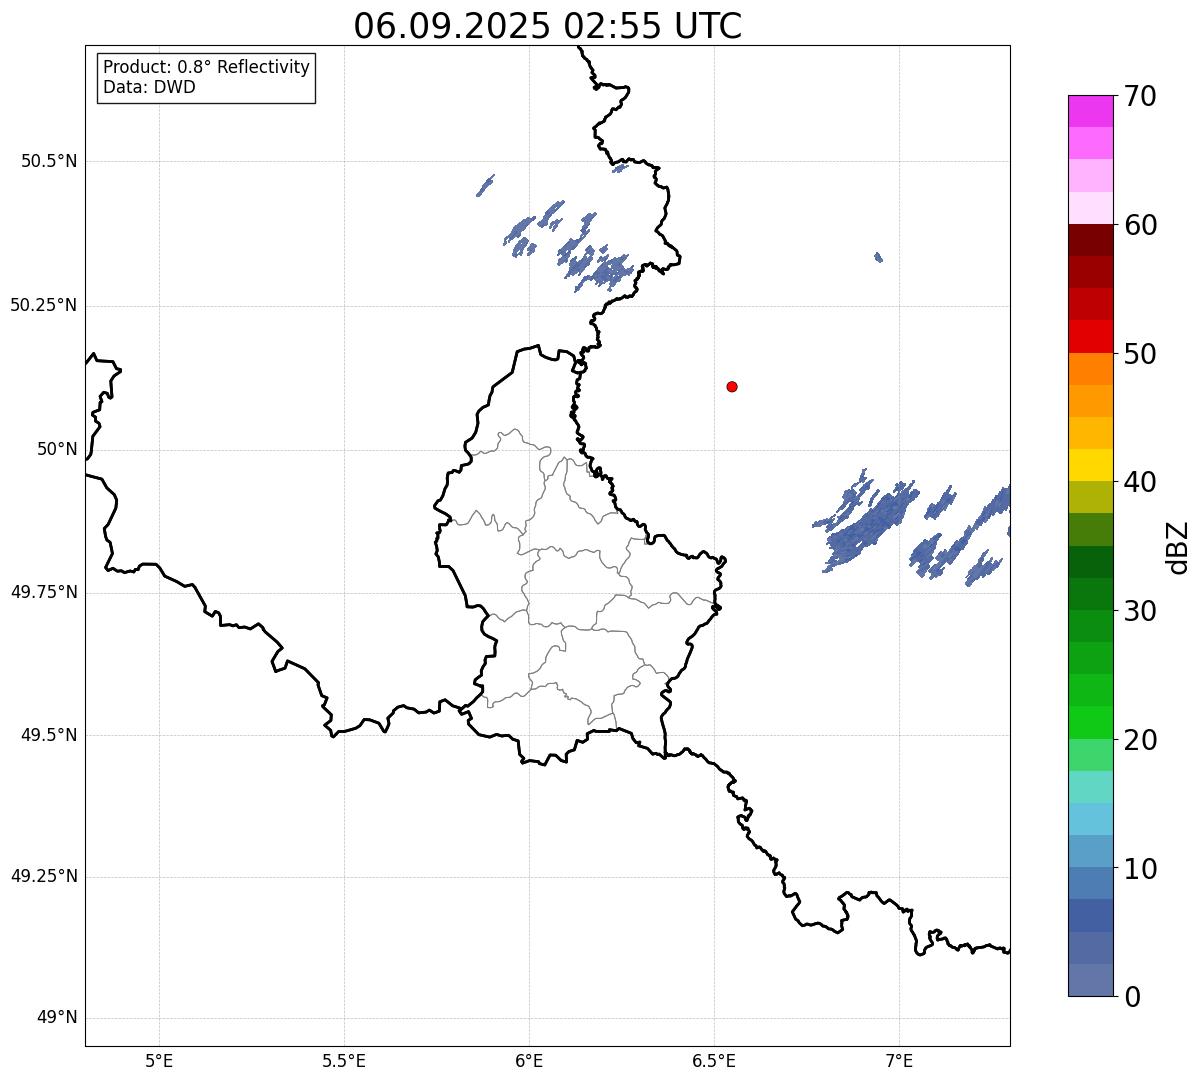Click the 6.5°E longitude label
Viewport: 1202px width, 1081px height.
point(714,1060)
